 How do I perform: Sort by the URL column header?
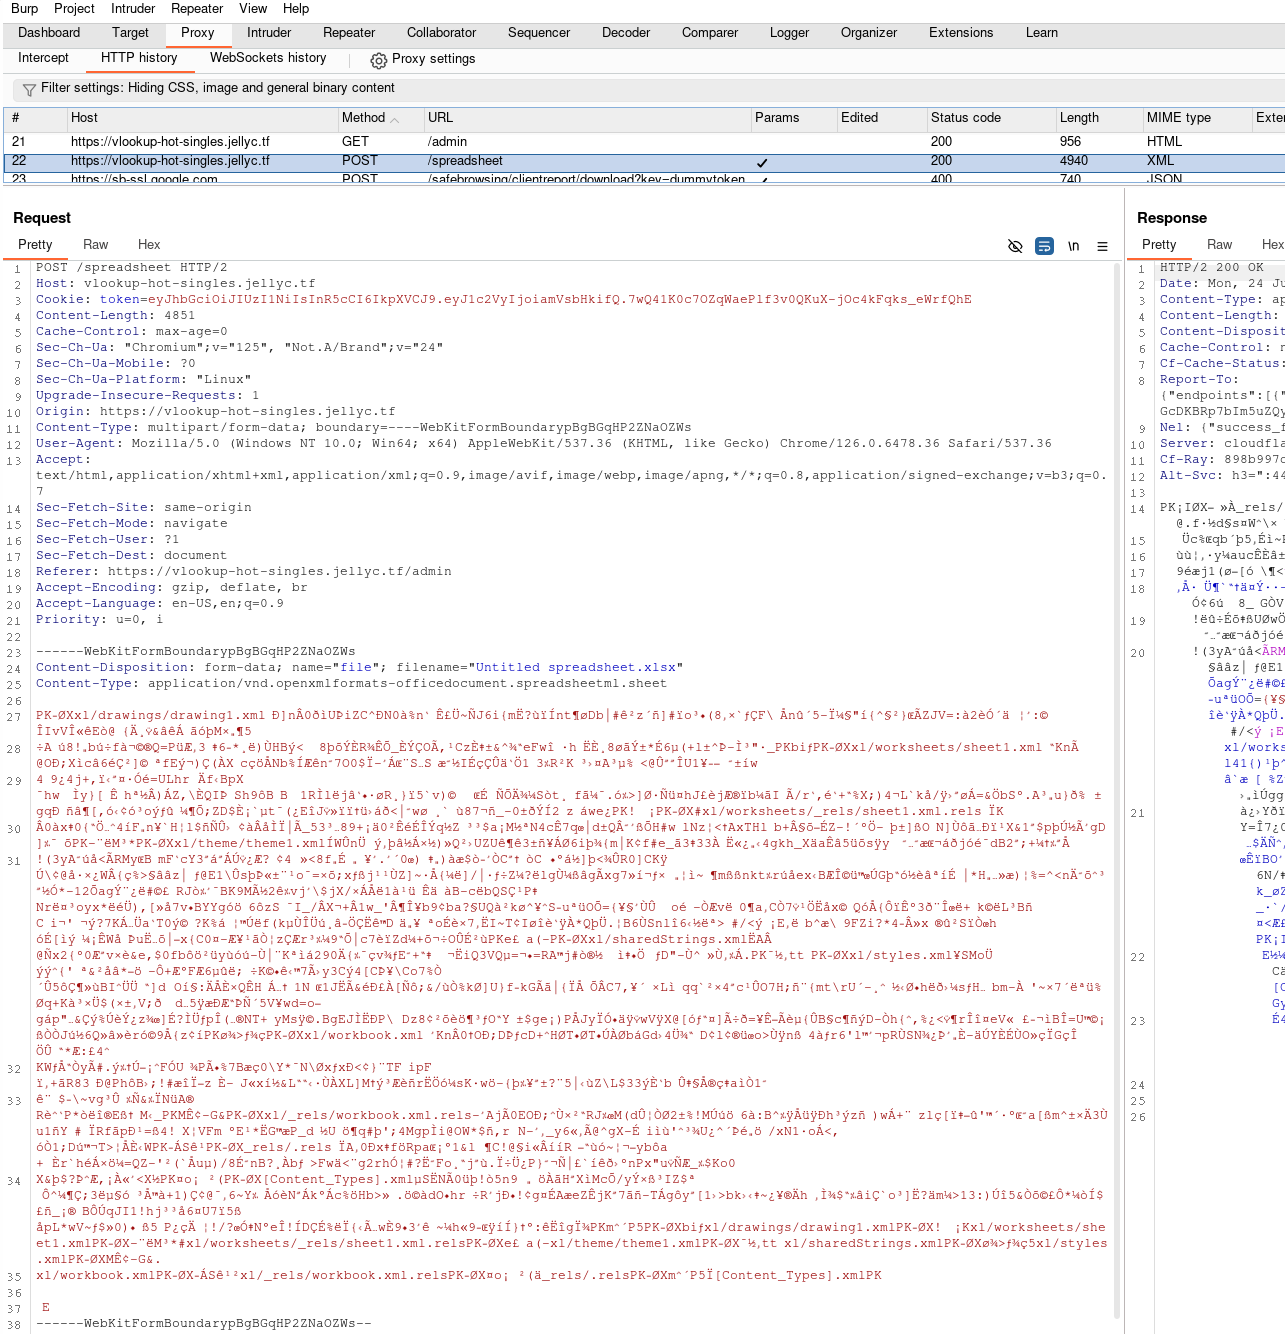click(586, 118)
